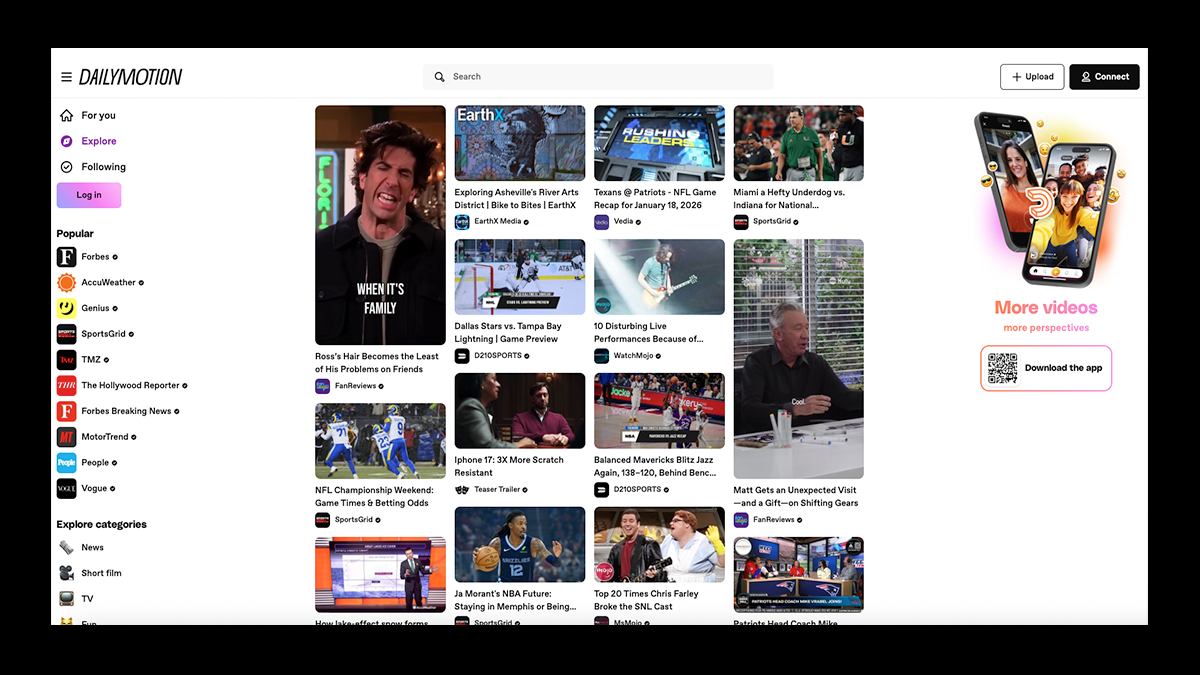Click into the Search field
The image size is (1200, 675).
(598, 77)
